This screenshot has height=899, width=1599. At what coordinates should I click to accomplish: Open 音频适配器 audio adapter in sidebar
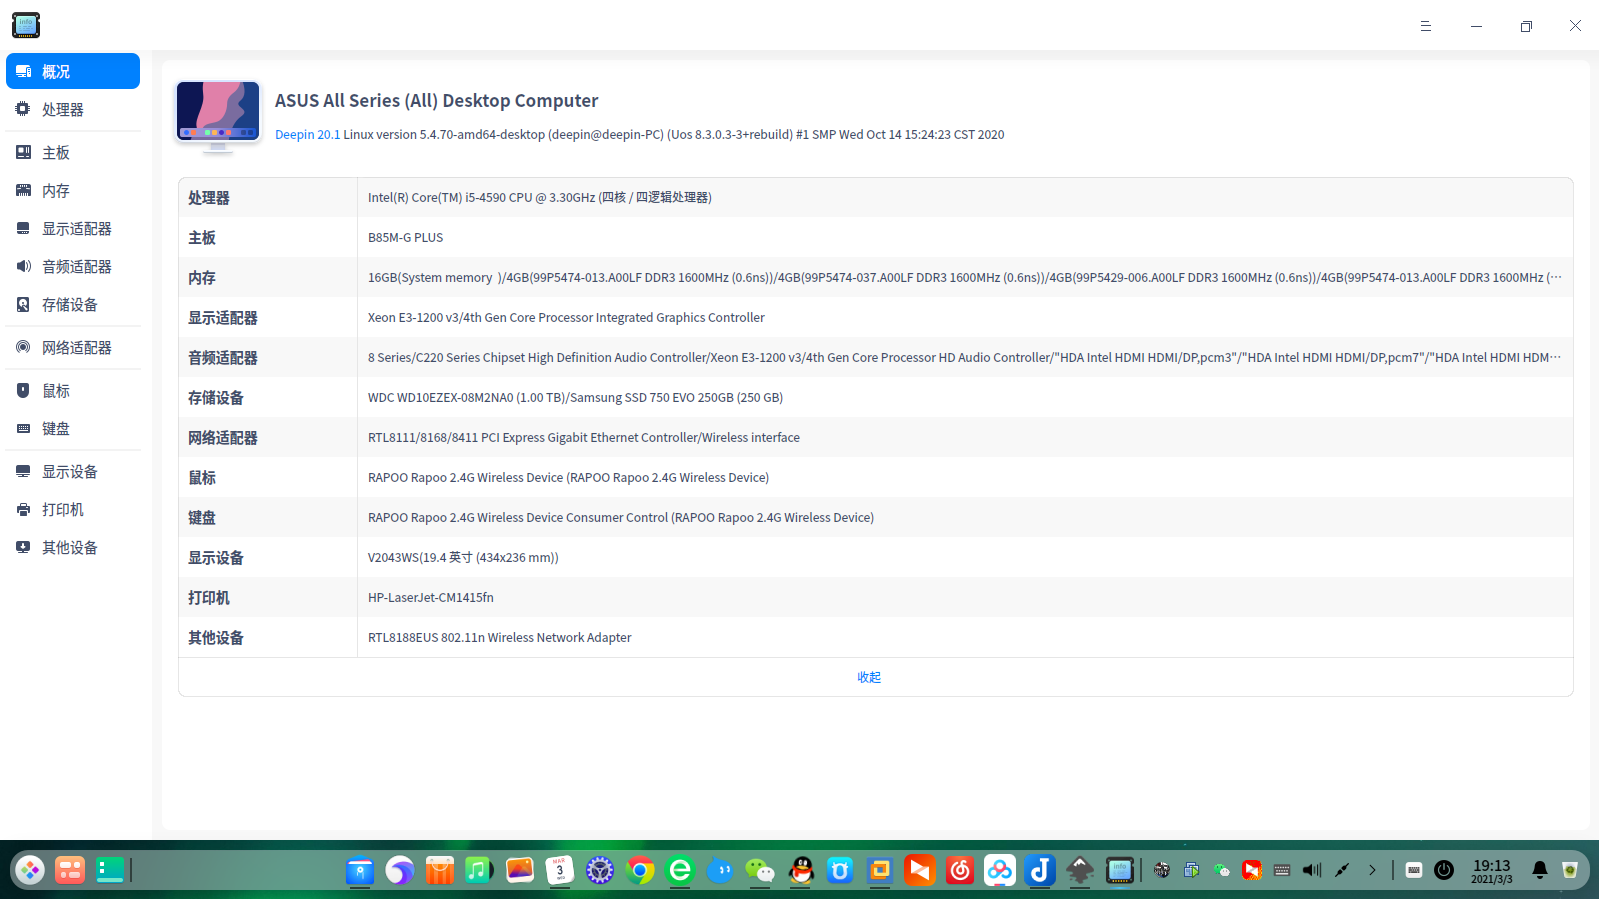point(73,266)
